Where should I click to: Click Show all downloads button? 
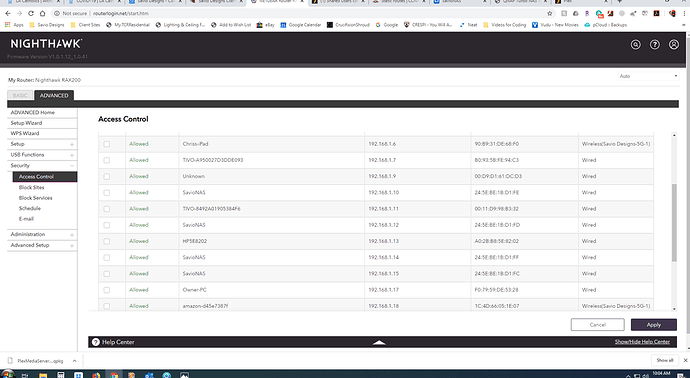pos(664,360)
